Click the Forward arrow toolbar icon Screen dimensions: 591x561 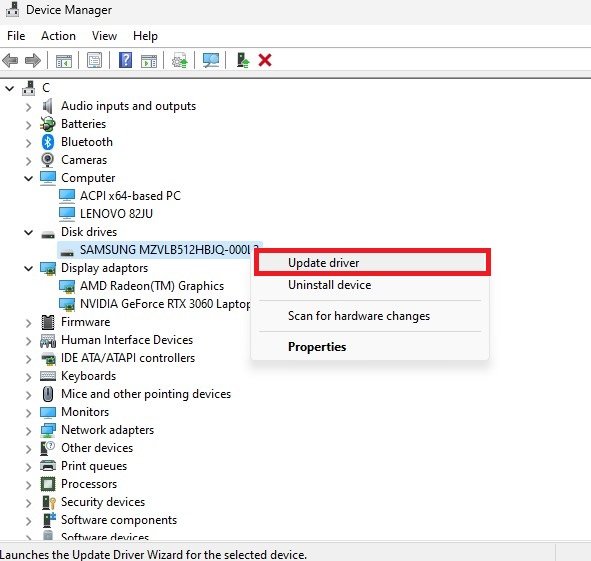coord(33,60)
